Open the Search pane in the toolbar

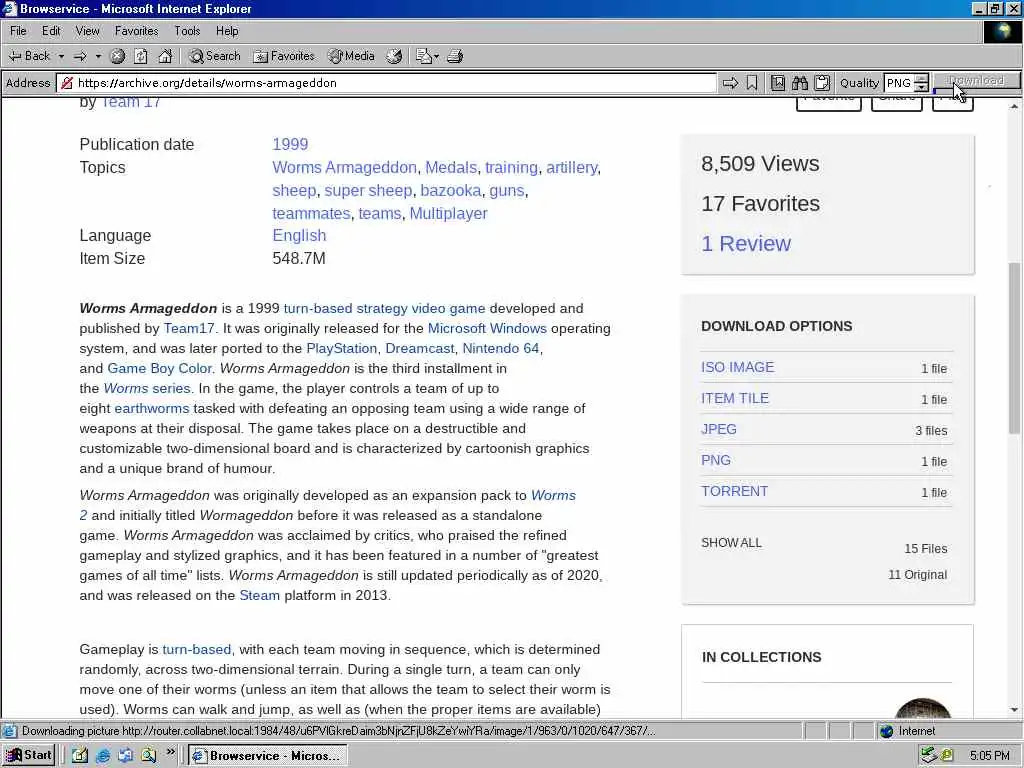(215, 56)
